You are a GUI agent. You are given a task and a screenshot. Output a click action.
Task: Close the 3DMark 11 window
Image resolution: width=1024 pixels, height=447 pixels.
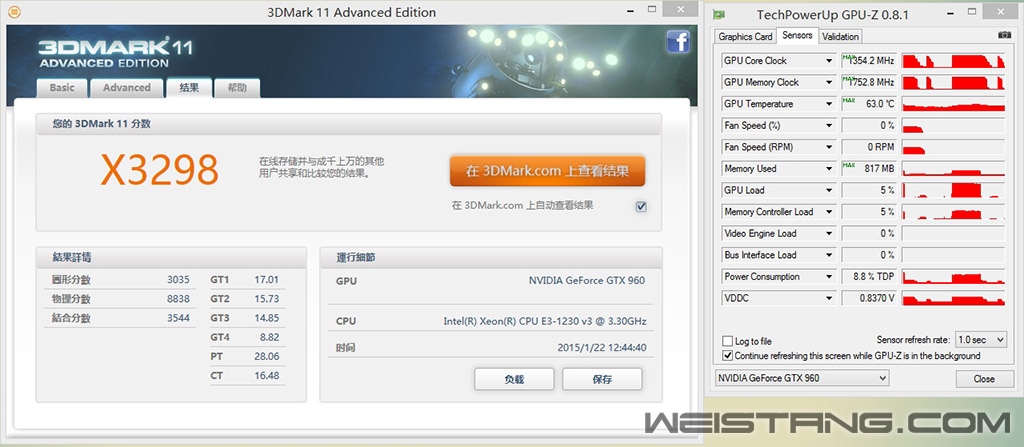[679, 8]
